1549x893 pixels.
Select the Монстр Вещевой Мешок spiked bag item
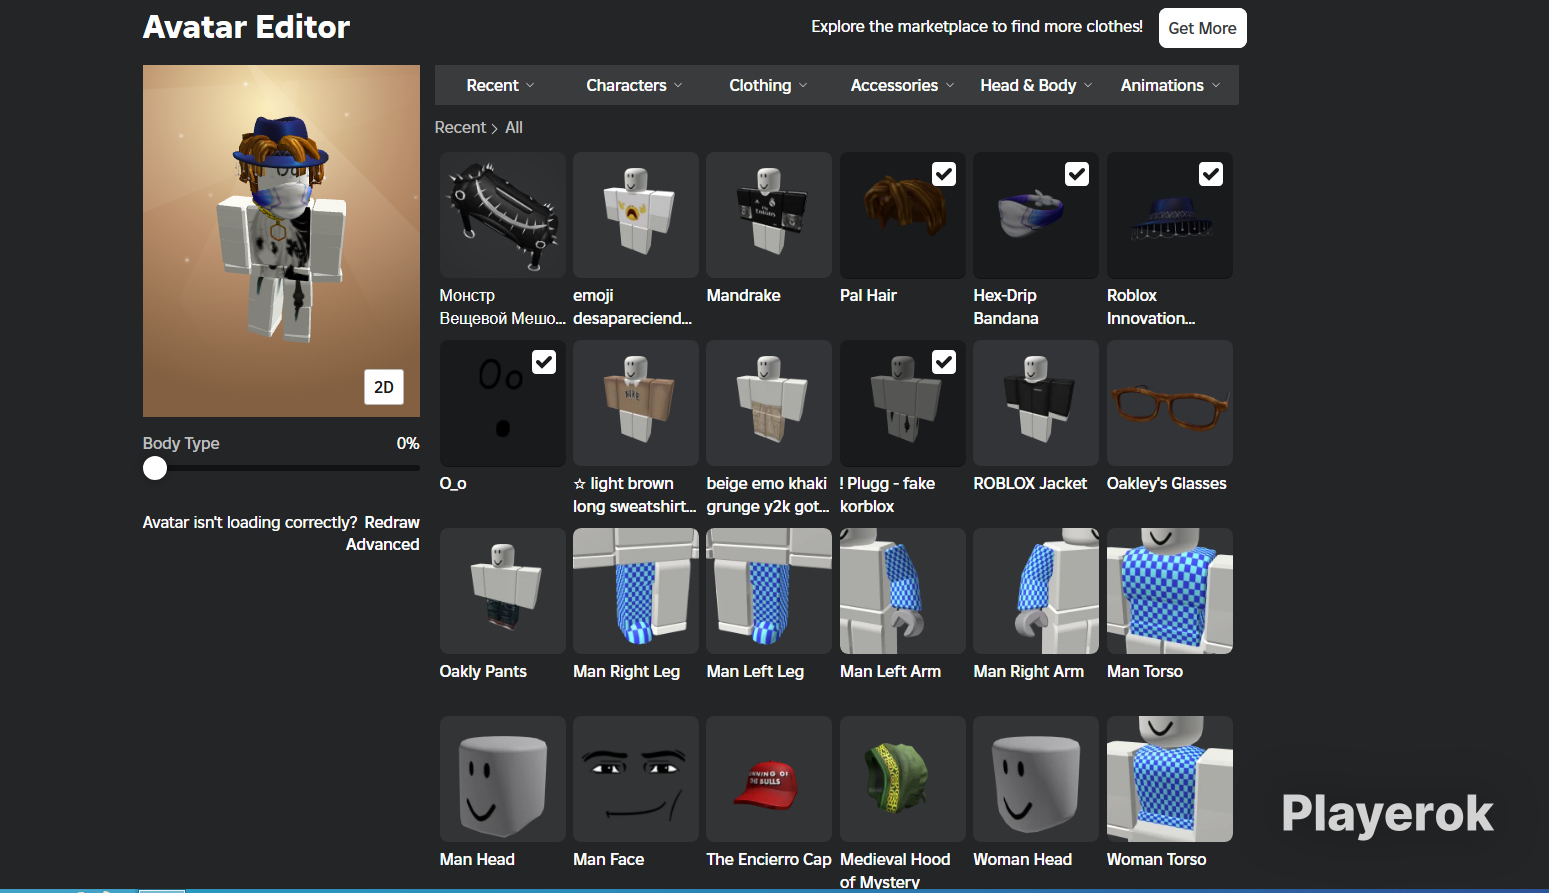503,215
